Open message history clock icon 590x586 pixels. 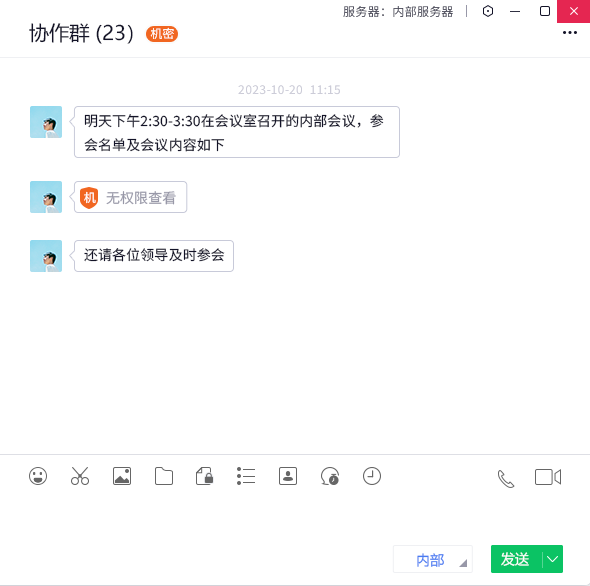tap(372, 476)
